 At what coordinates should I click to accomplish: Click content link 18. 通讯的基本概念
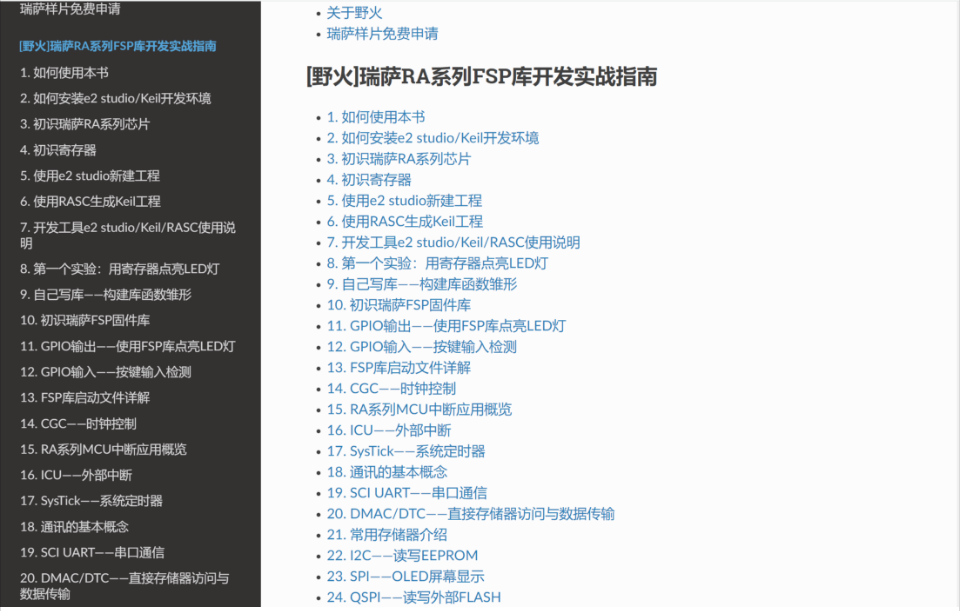[387, 472]
